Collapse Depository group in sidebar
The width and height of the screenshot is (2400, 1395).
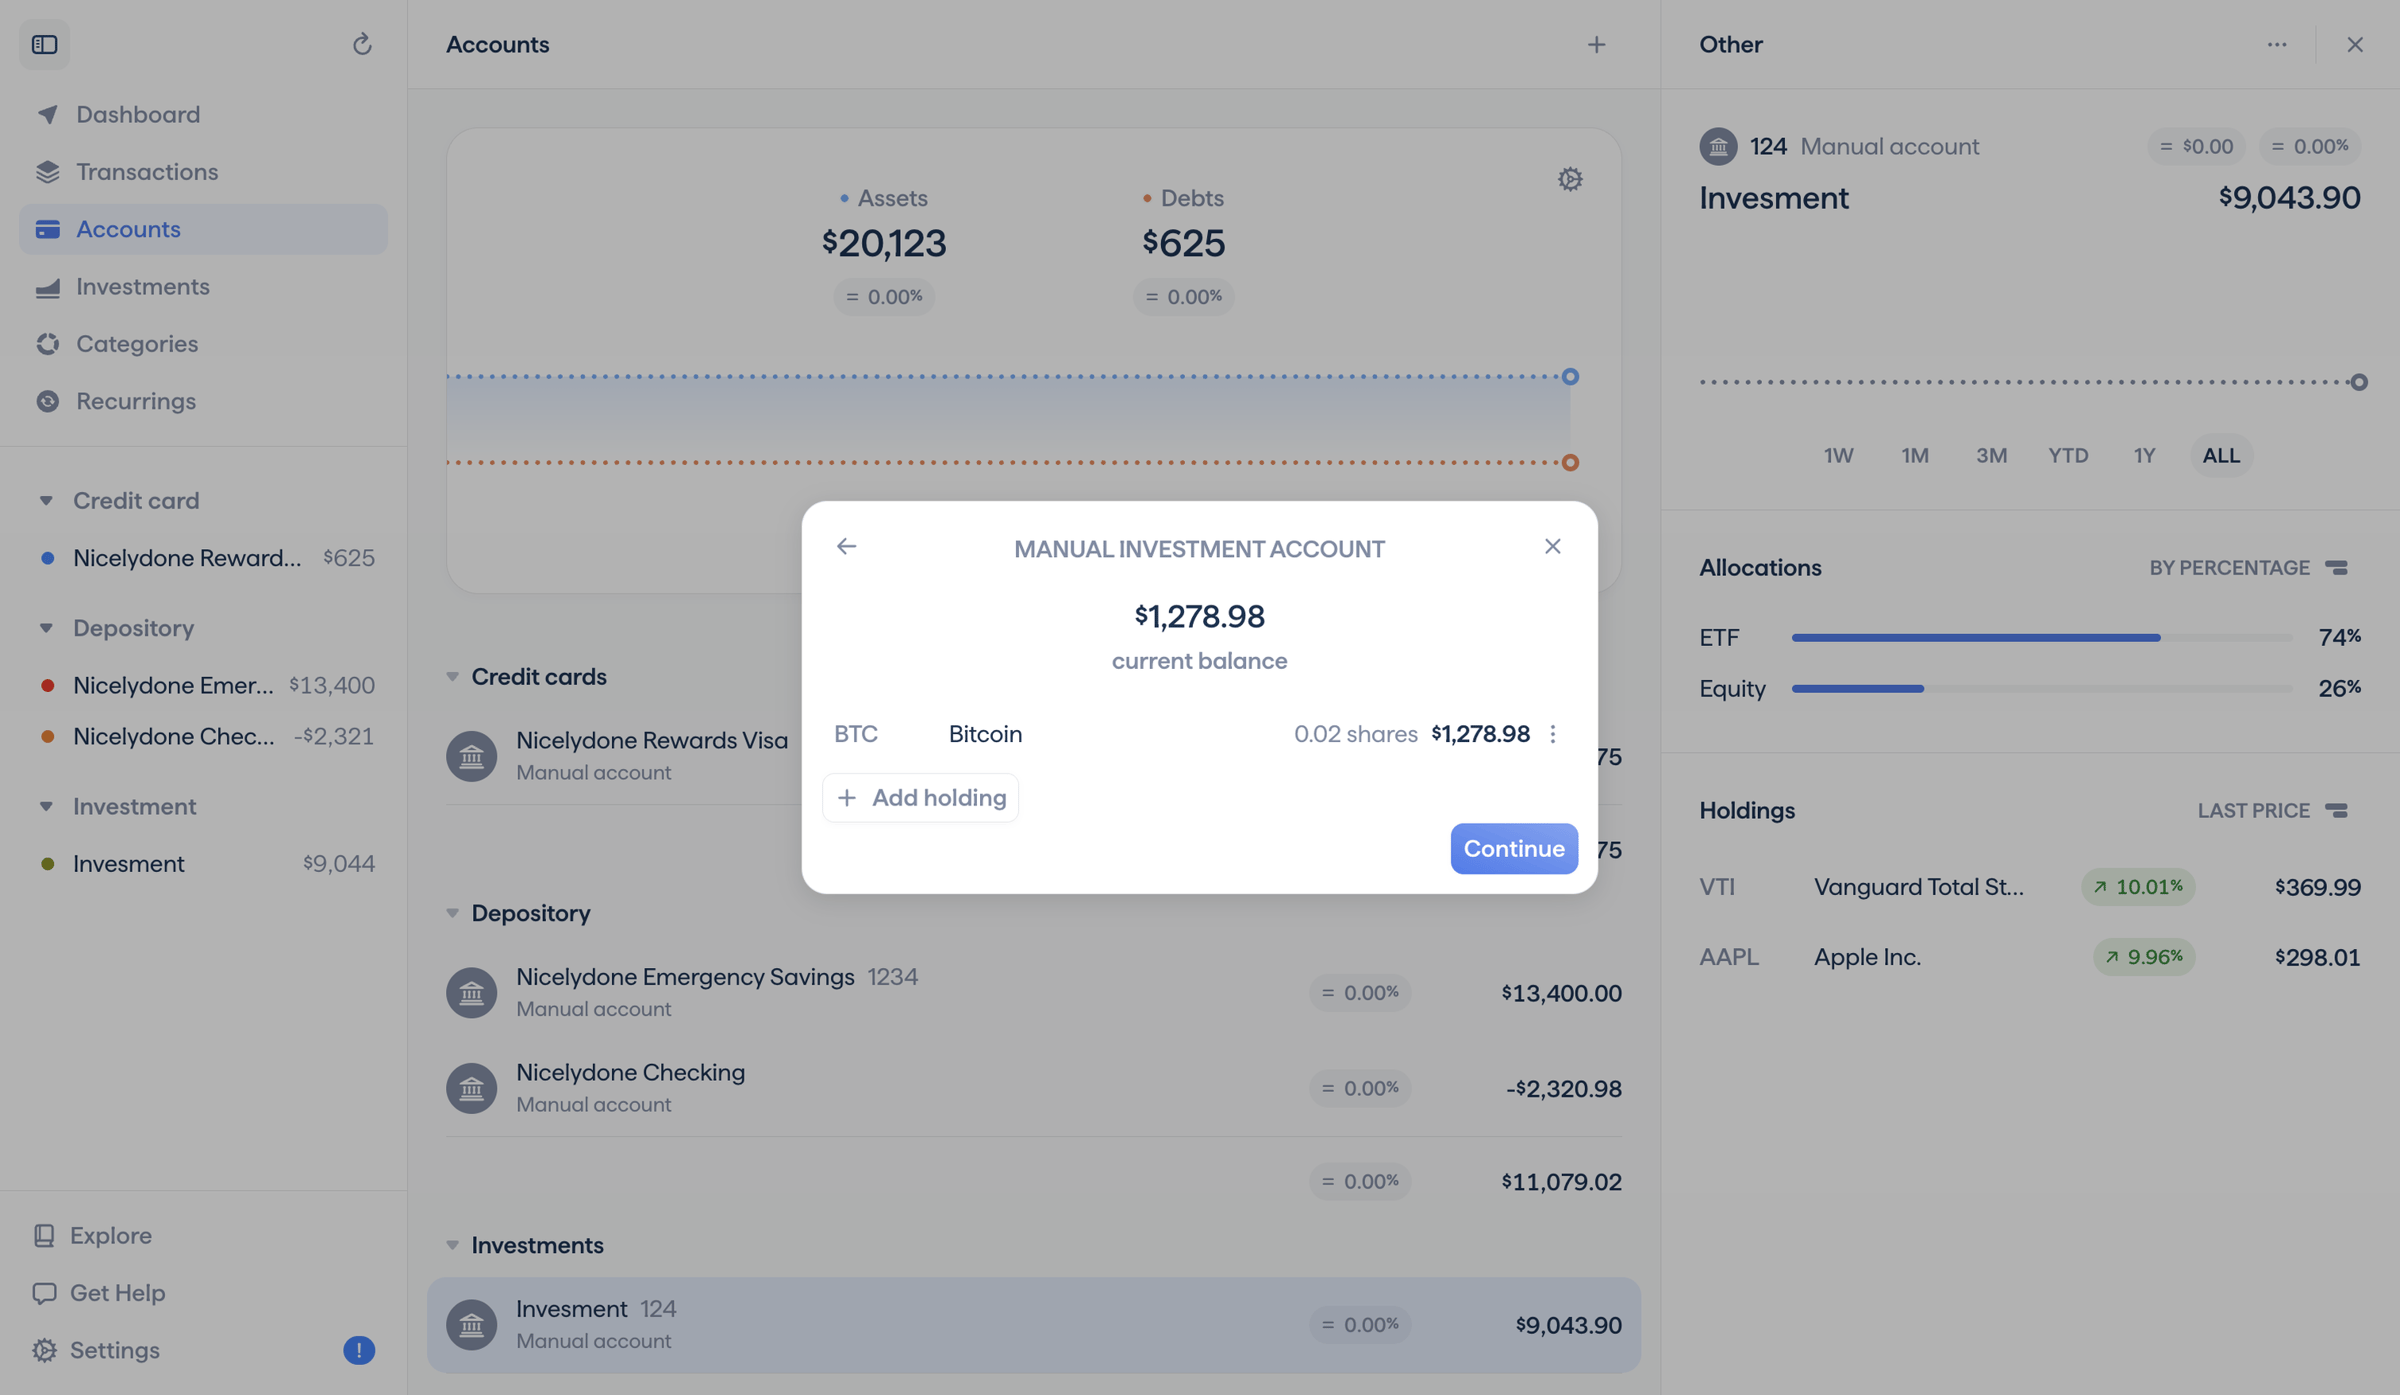(46, 628)
